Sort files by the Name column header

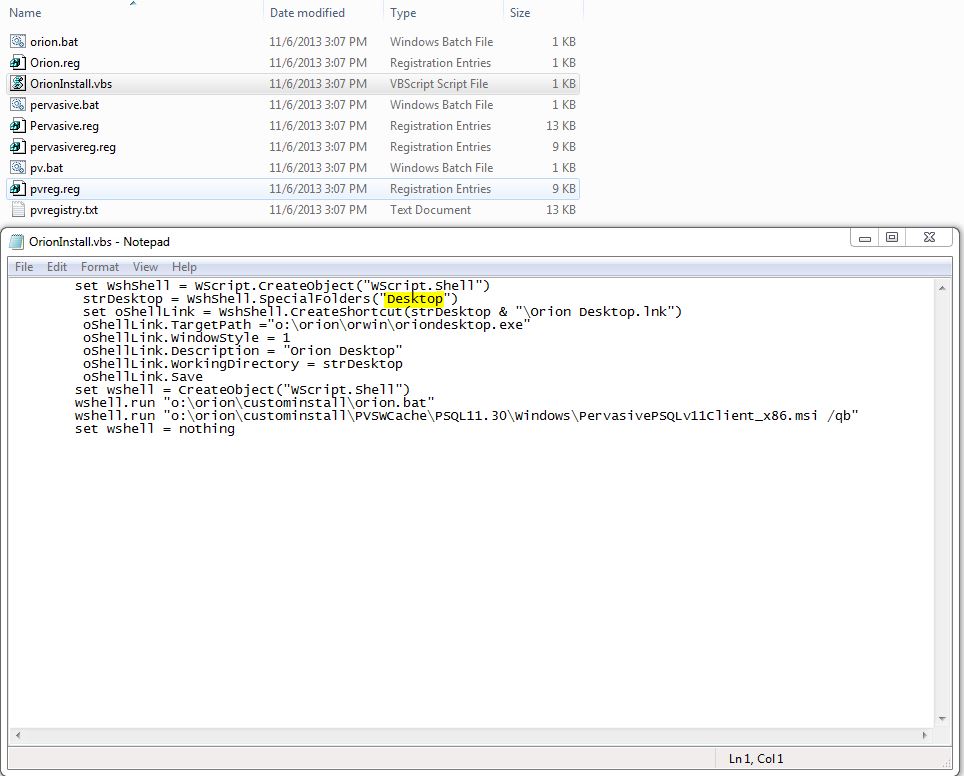[x=25, y=13]
